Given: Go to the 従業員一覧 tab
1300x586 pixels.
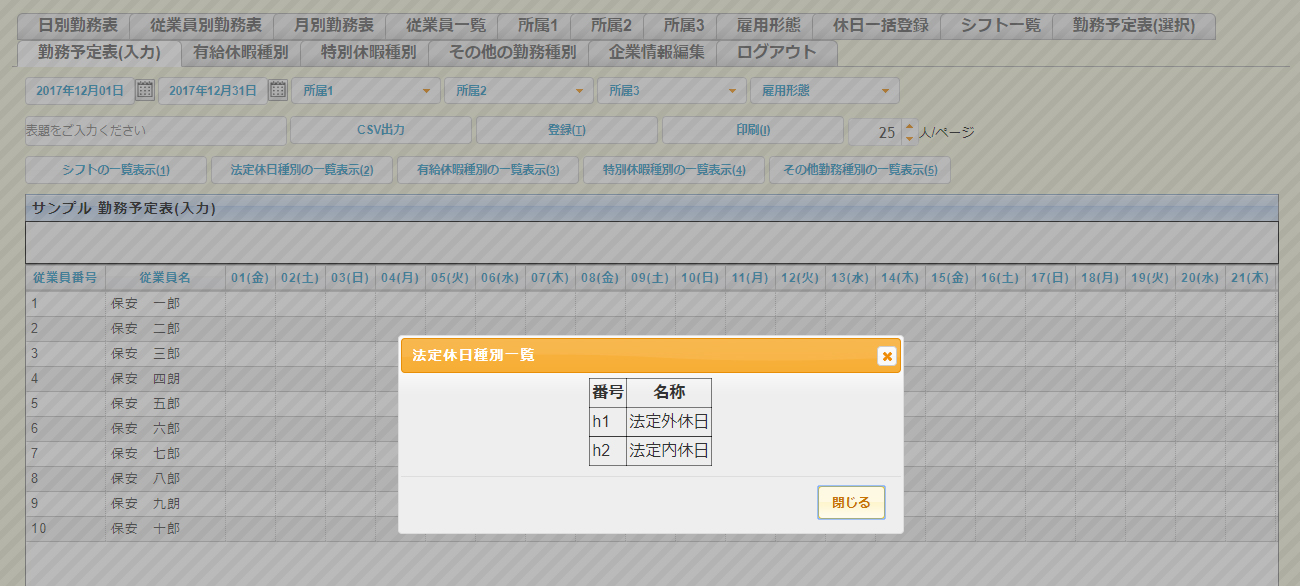Looking at the screenshot, I should pyautogui.click(x=446, y=26).
